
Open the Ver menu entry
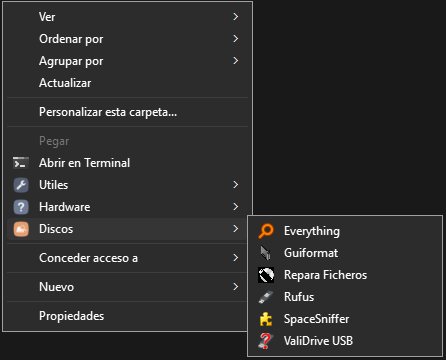(127, 17)
